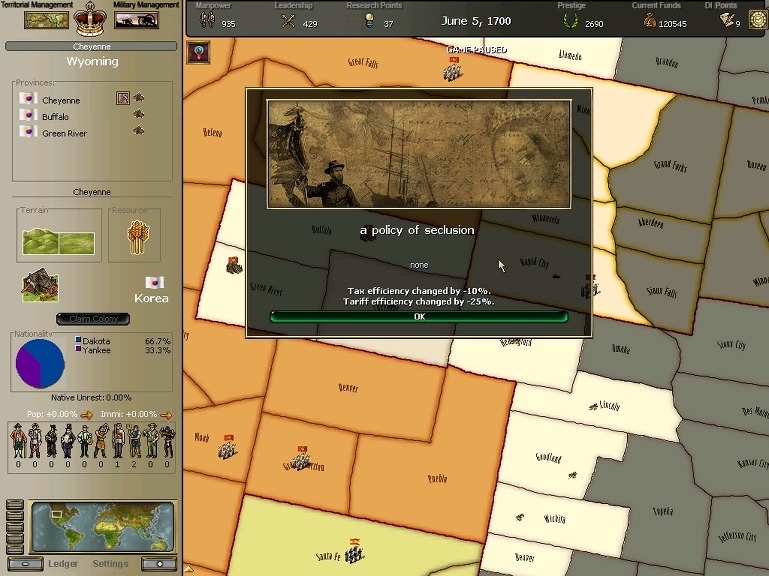Click the province building settlement icon
Screen dimensions: 769x576
[x=40, y=285]
